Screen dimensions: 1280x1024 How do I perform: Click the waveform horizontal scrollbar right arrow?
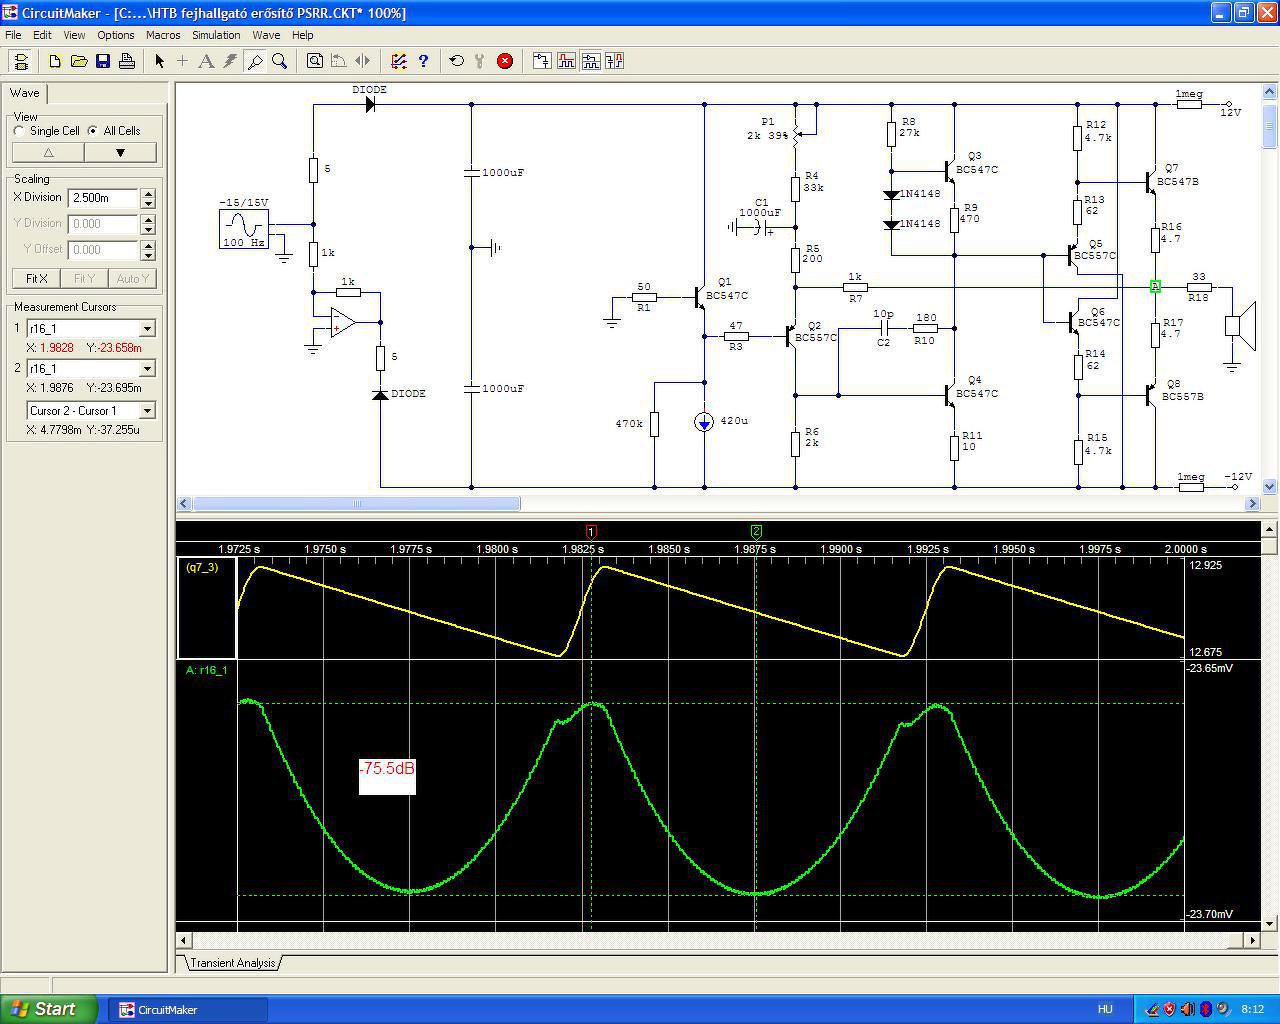(1251, 940)
